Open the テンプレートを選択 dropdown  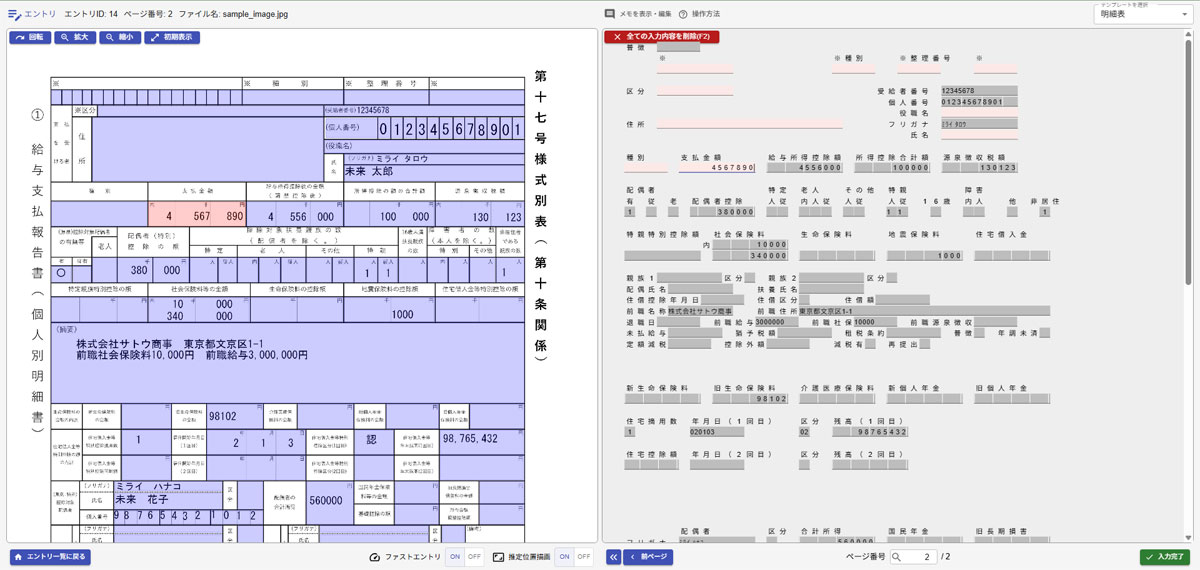point(1143,13)
